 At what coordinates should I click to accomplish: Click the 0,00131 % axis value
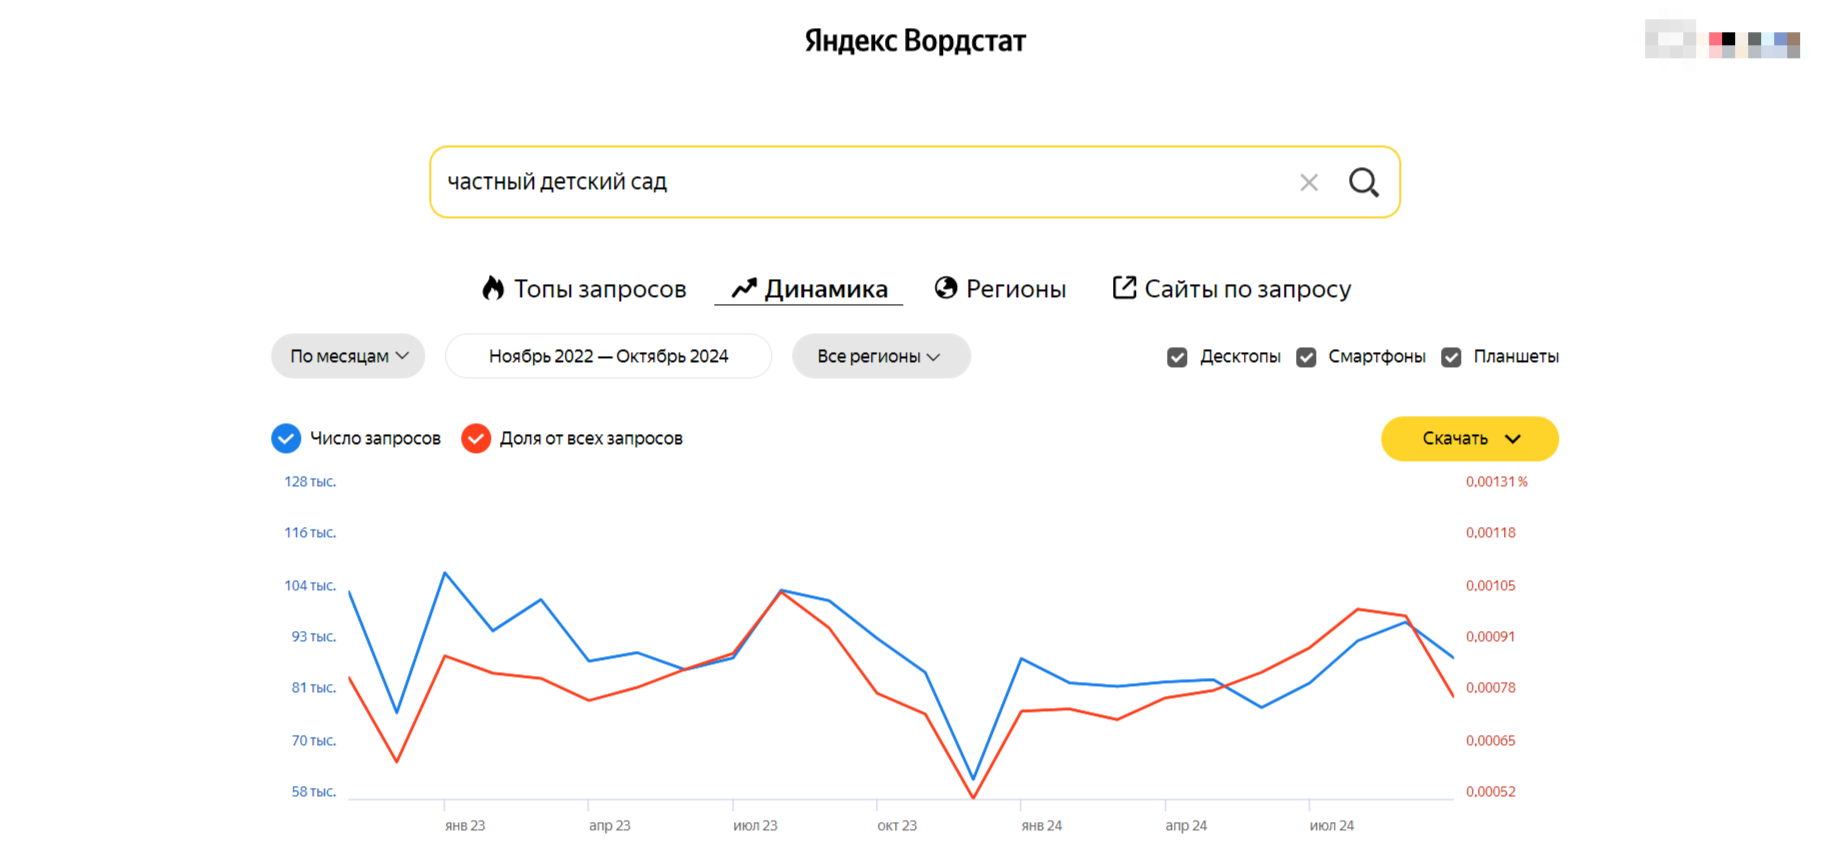tap(1497, 482)
